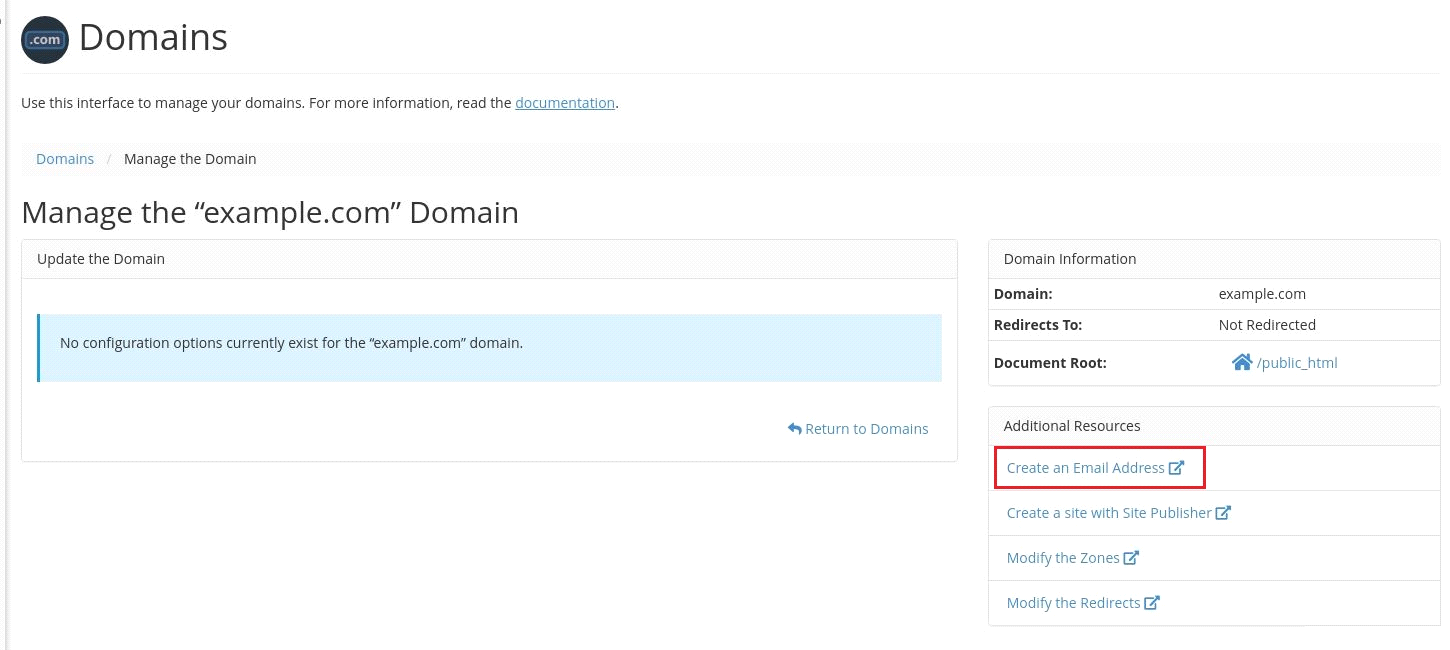
Task: Click the external-link icon on Modify the Zones
Action: (x=1131, y=557)
